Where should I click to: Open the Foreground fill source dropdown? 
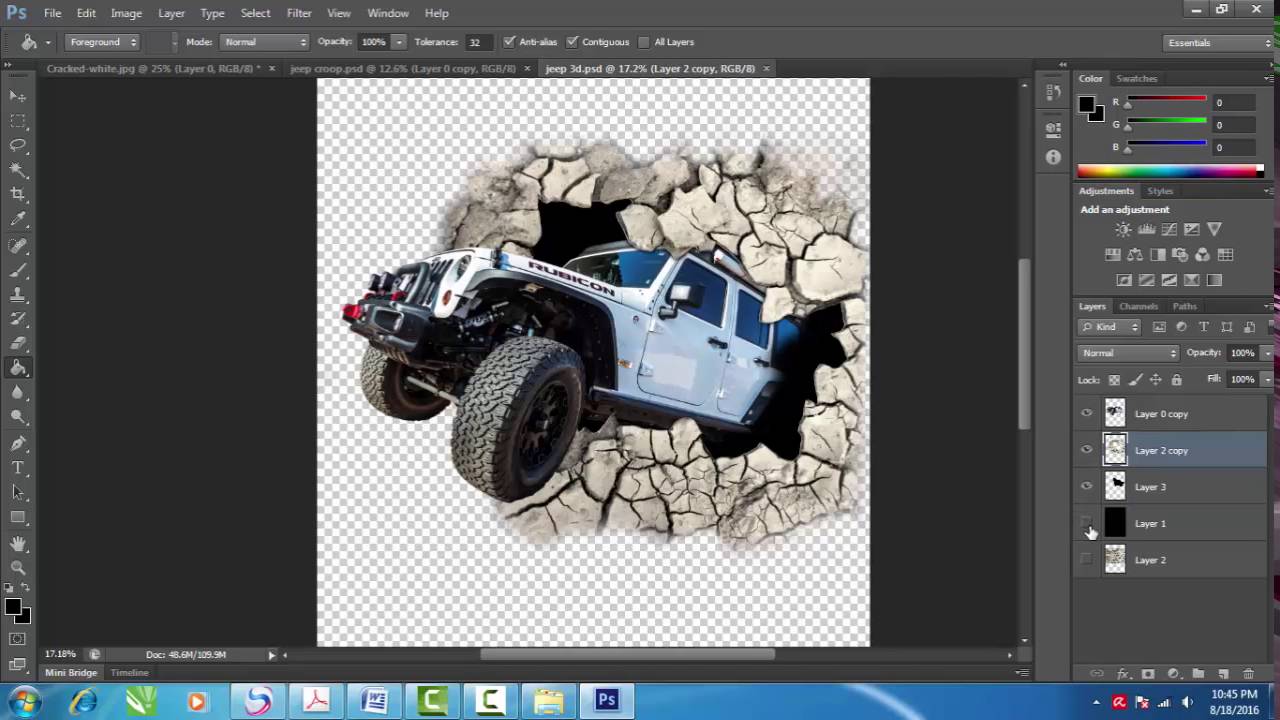click(x=103, y=42)
